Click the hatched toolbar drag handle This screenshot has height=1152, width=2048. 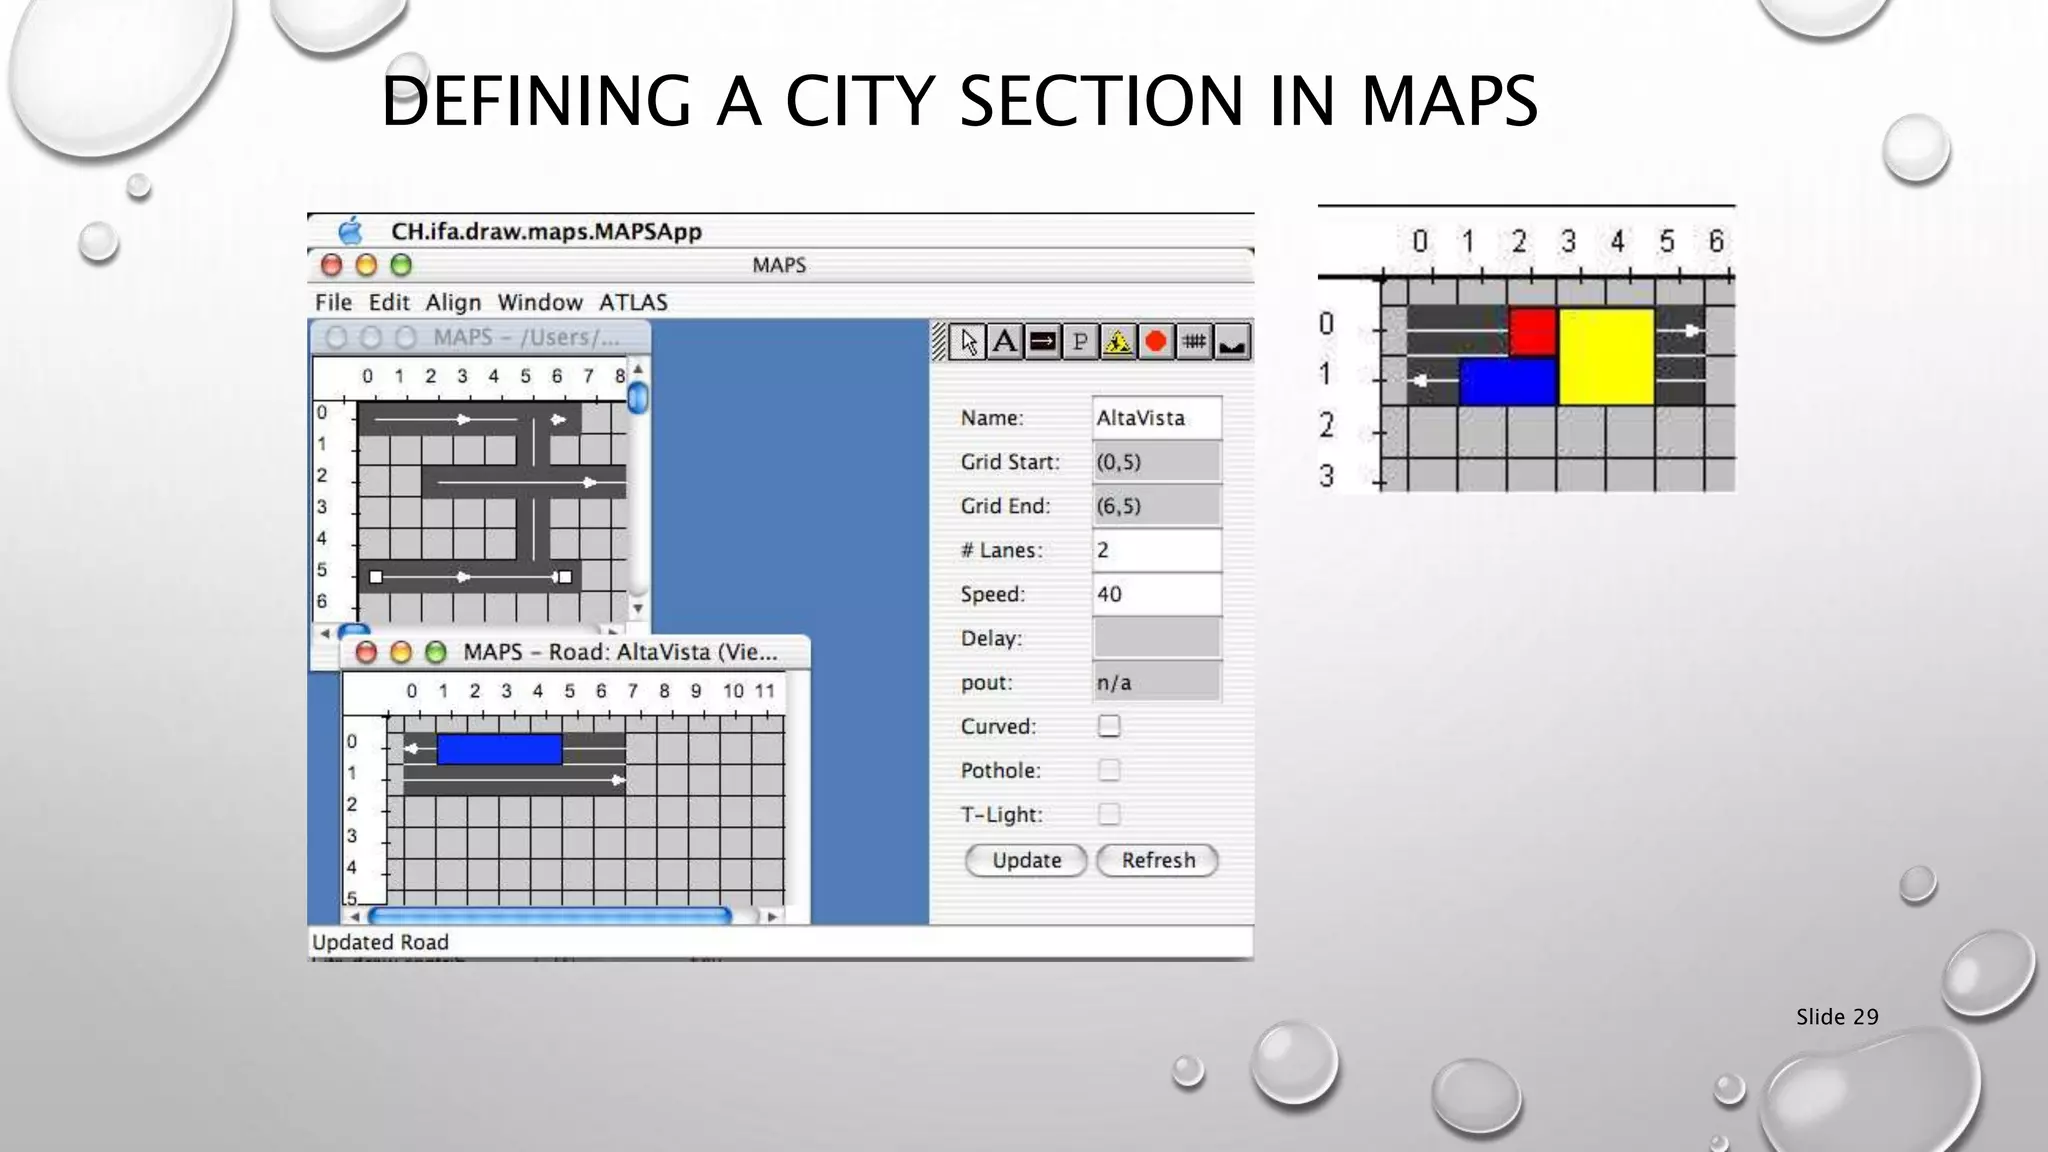(x=939, y=342)
